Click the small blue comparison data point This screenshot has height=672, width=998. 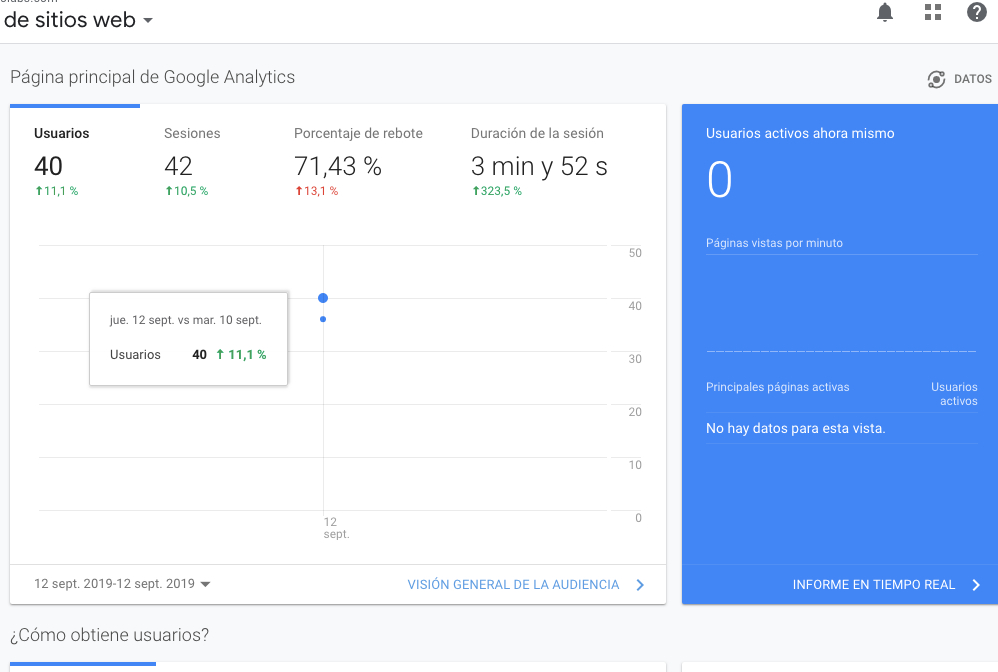click(323, 319)
